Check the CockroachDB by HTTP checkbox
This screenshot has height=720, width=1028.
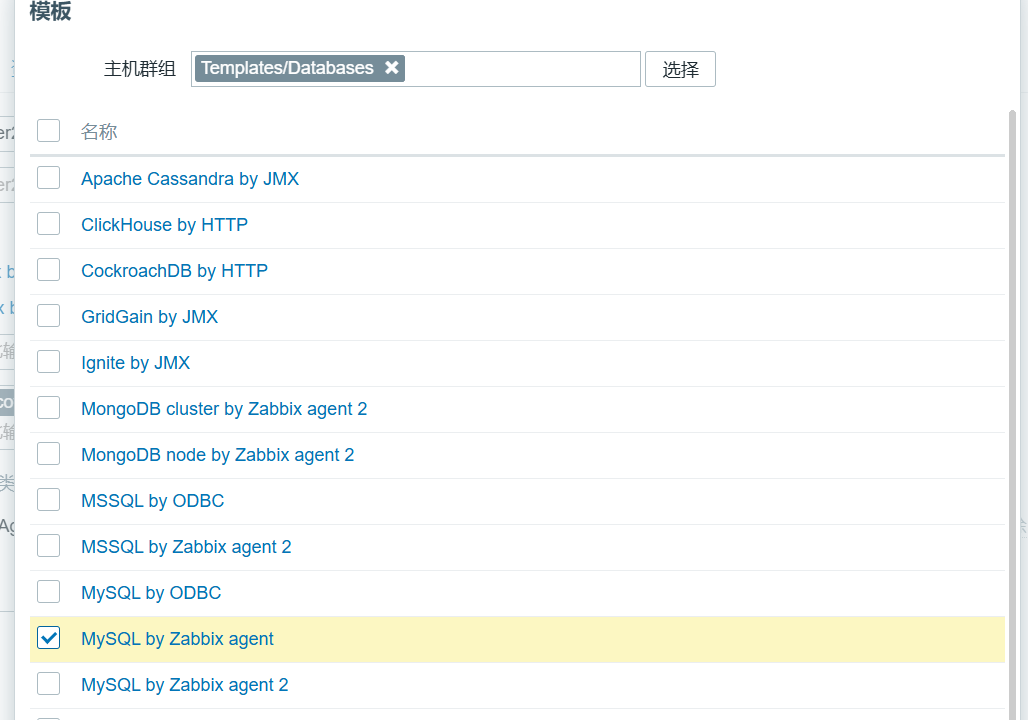click(x=49, y=270)
